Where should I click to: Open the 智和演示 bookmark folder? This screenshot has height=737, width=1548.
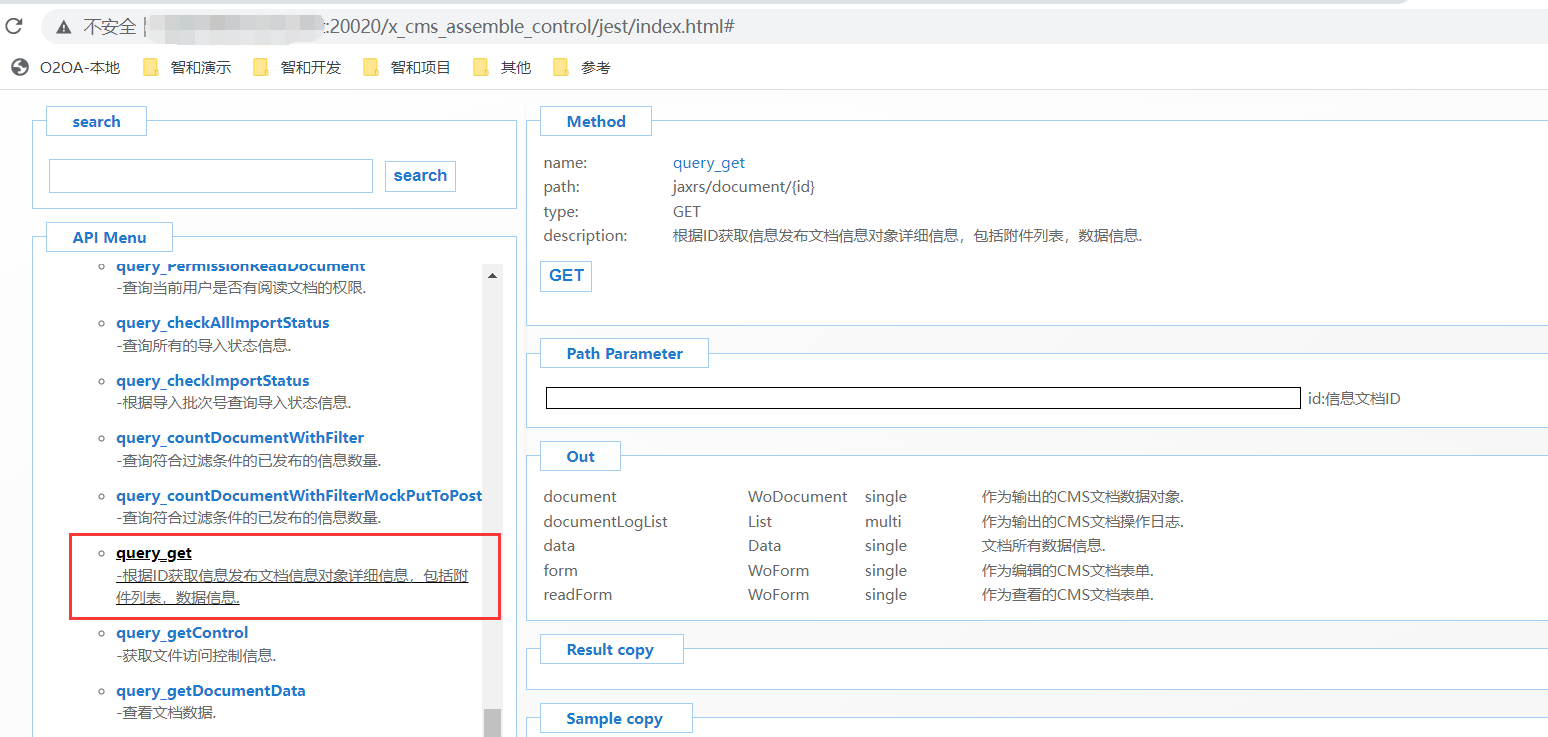click(x=188, y=67)
